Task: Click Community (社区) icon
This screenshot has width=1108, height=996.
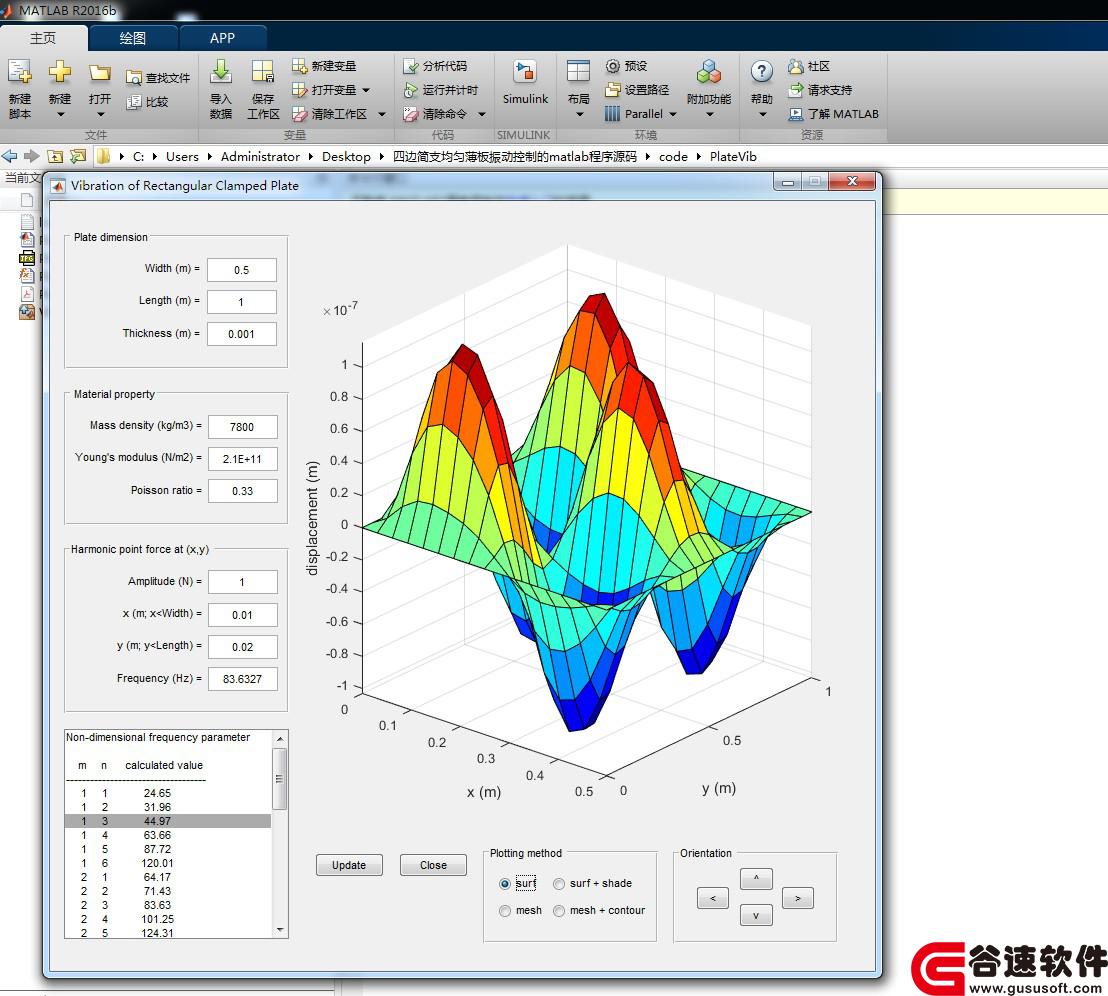Action: tap(796, 66)
